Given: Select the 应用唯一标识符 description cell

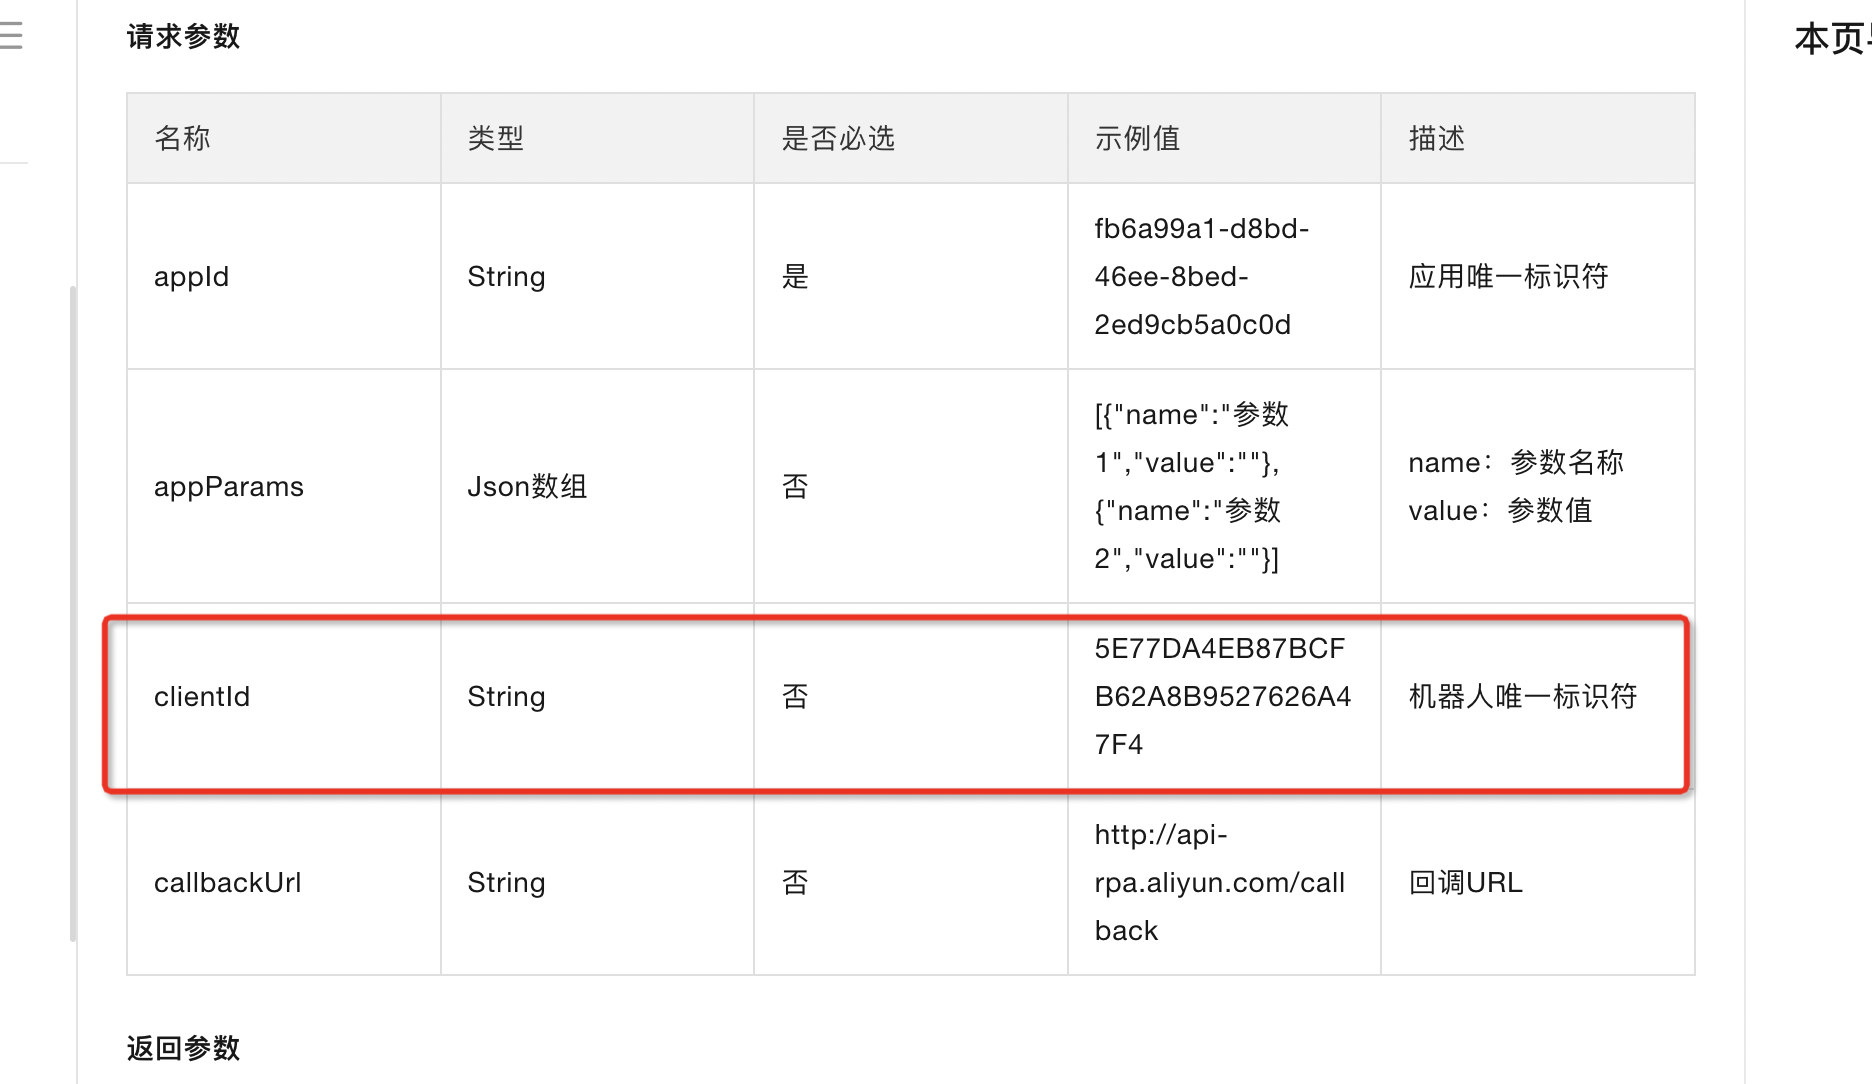Looking at the screenshot, I should pos(1508,277).
